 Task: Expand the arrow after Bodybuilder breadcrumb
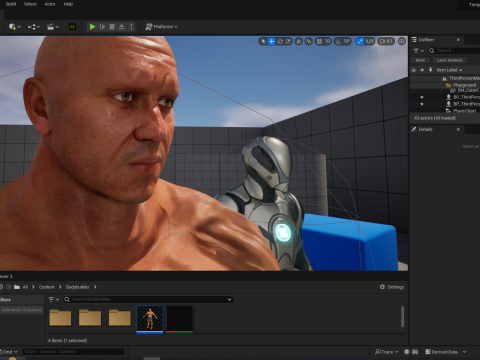[x=95, y=287]
